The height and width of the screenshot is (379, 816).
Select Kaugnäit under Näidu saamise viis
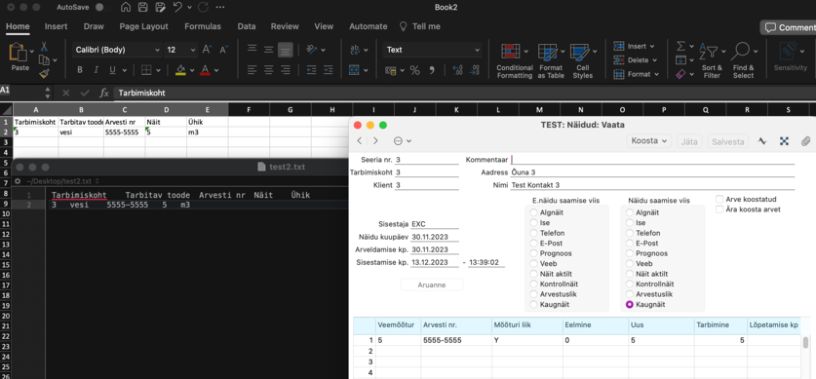point(630,305)
